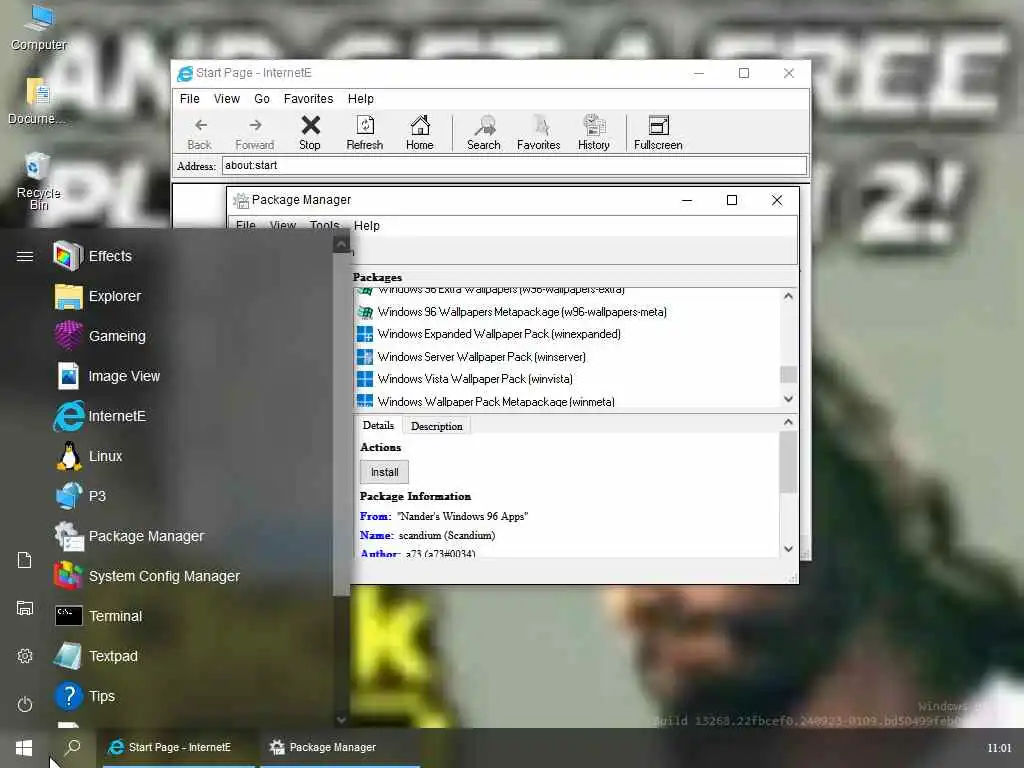Click the file explorer icon in start sidebar

(x=25, y=608)
